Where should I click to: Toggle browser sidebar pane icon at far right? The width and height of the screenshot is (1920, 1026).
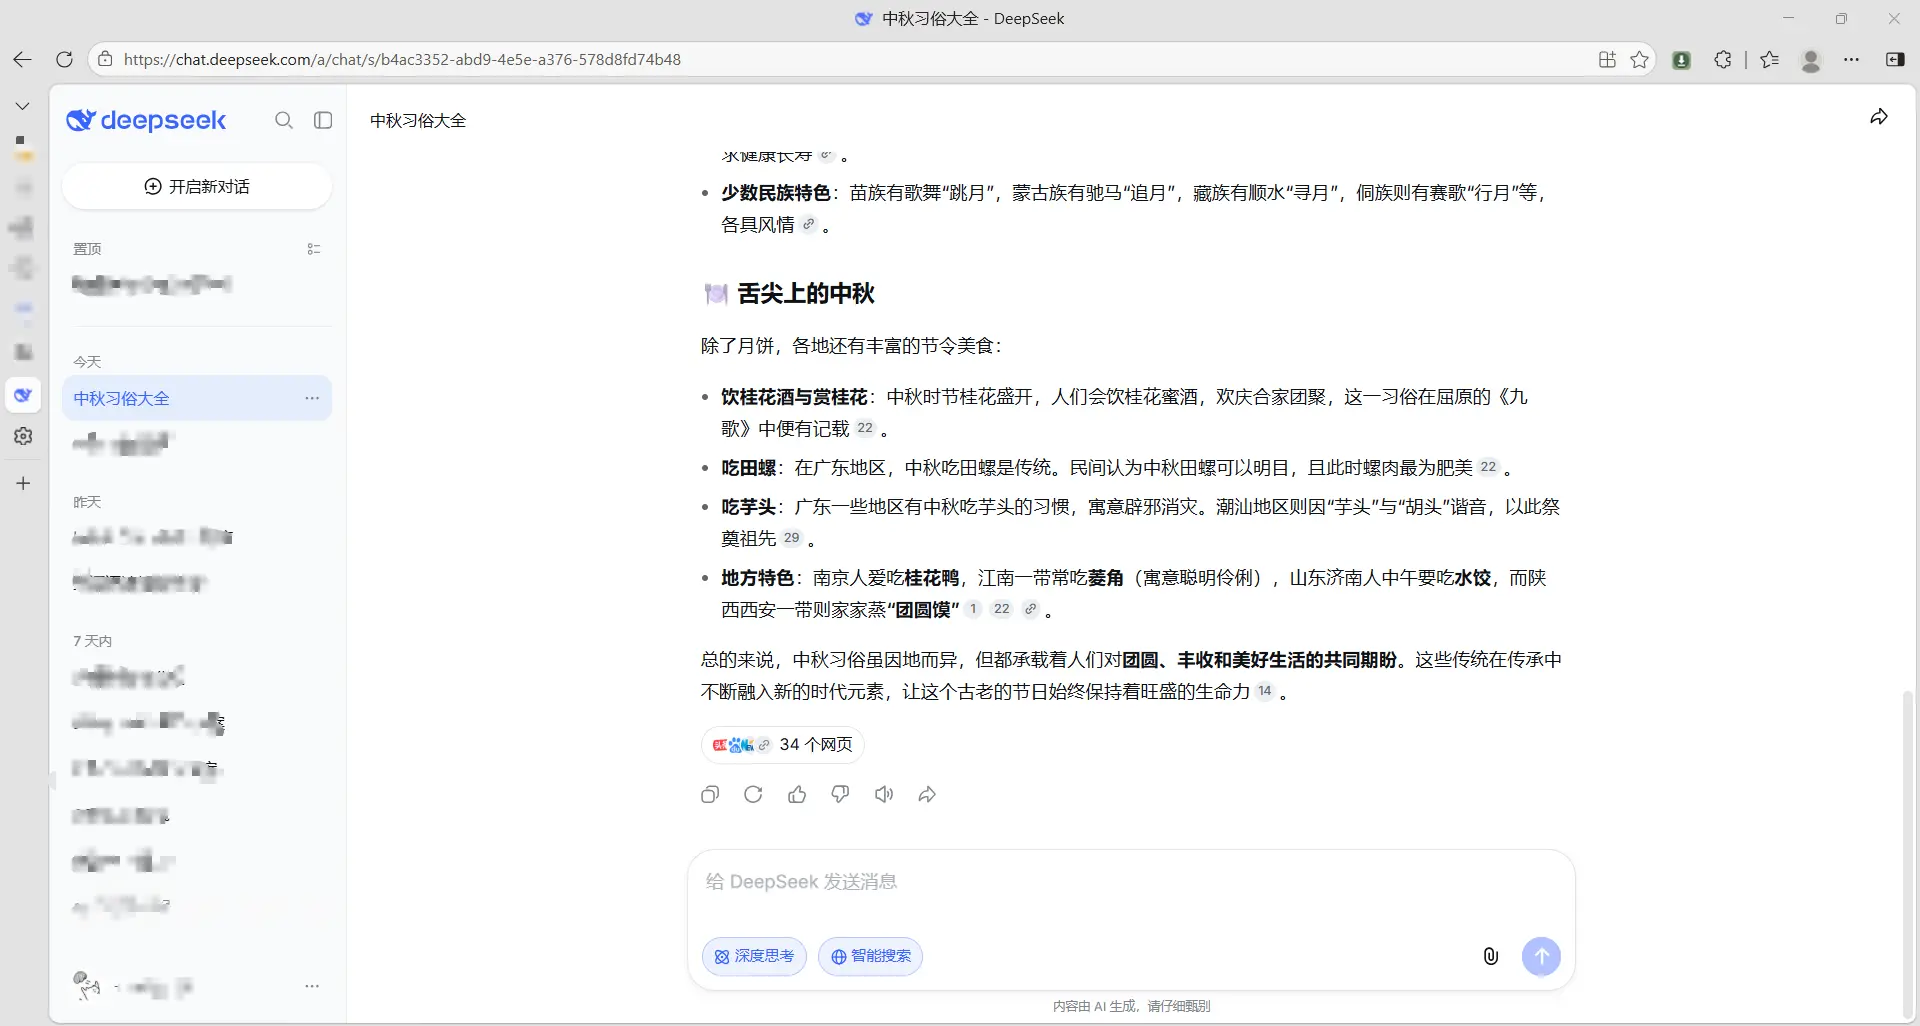[x=1895, y=59]
